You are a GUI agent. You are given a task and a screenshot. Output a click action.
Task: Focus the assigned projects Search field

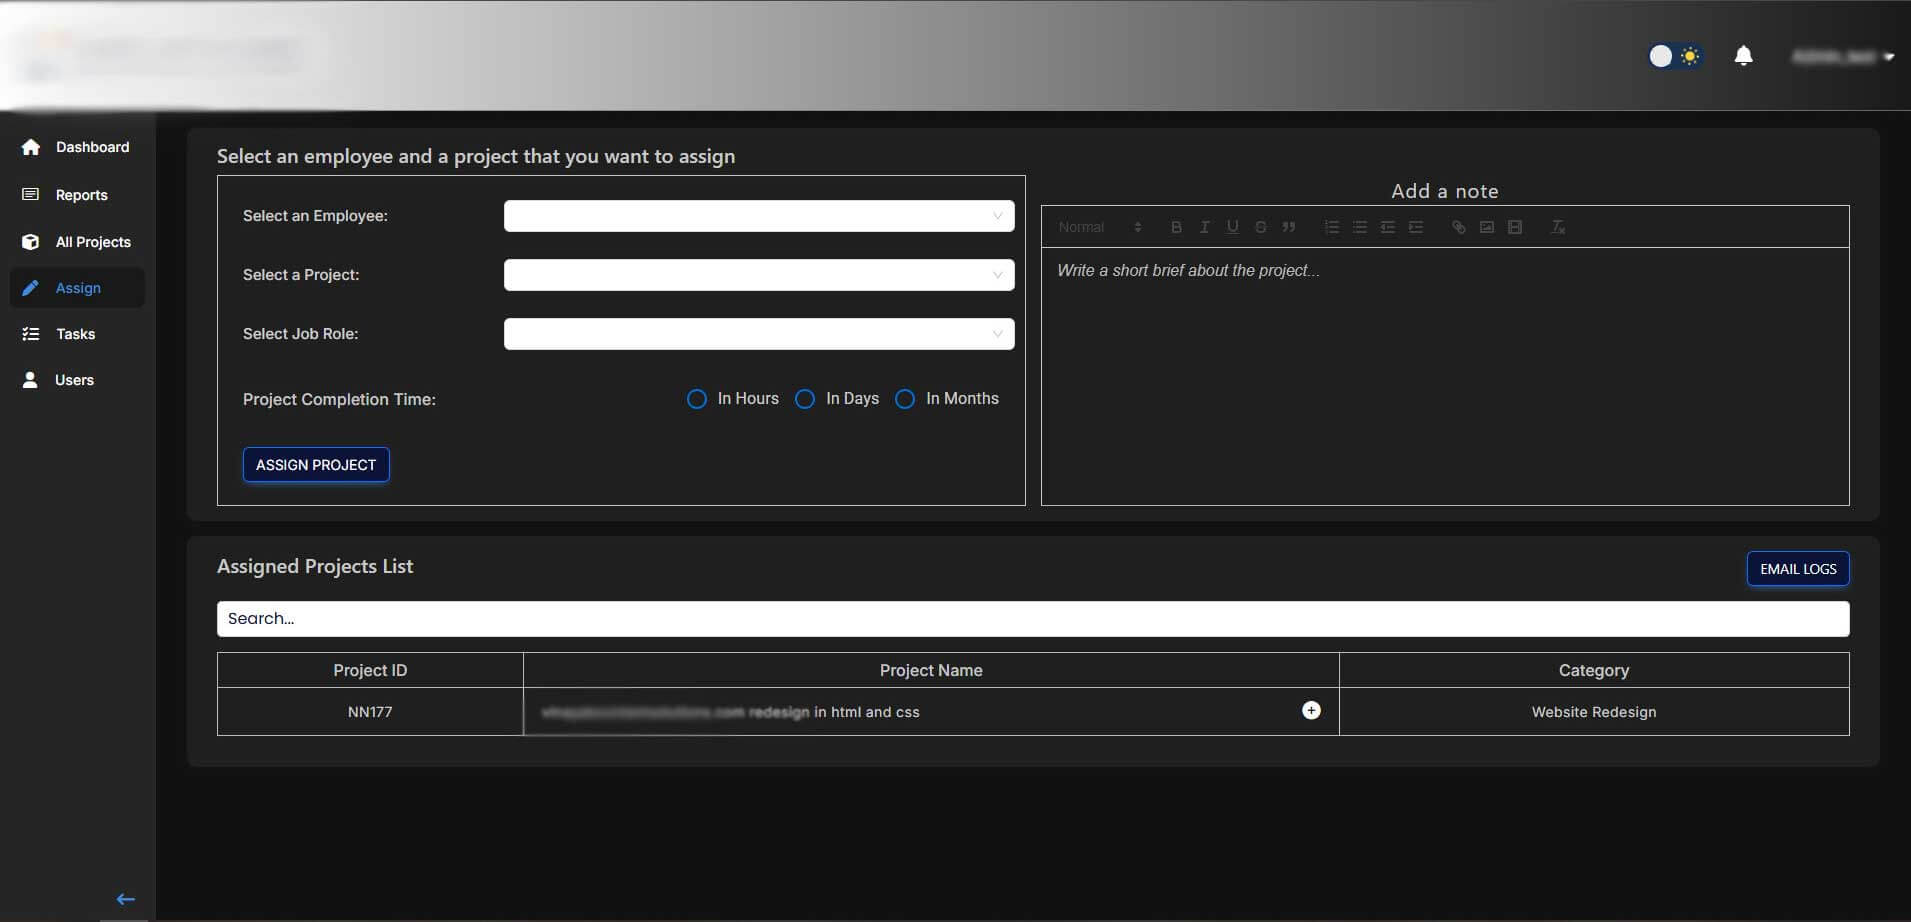[1033, 619]
